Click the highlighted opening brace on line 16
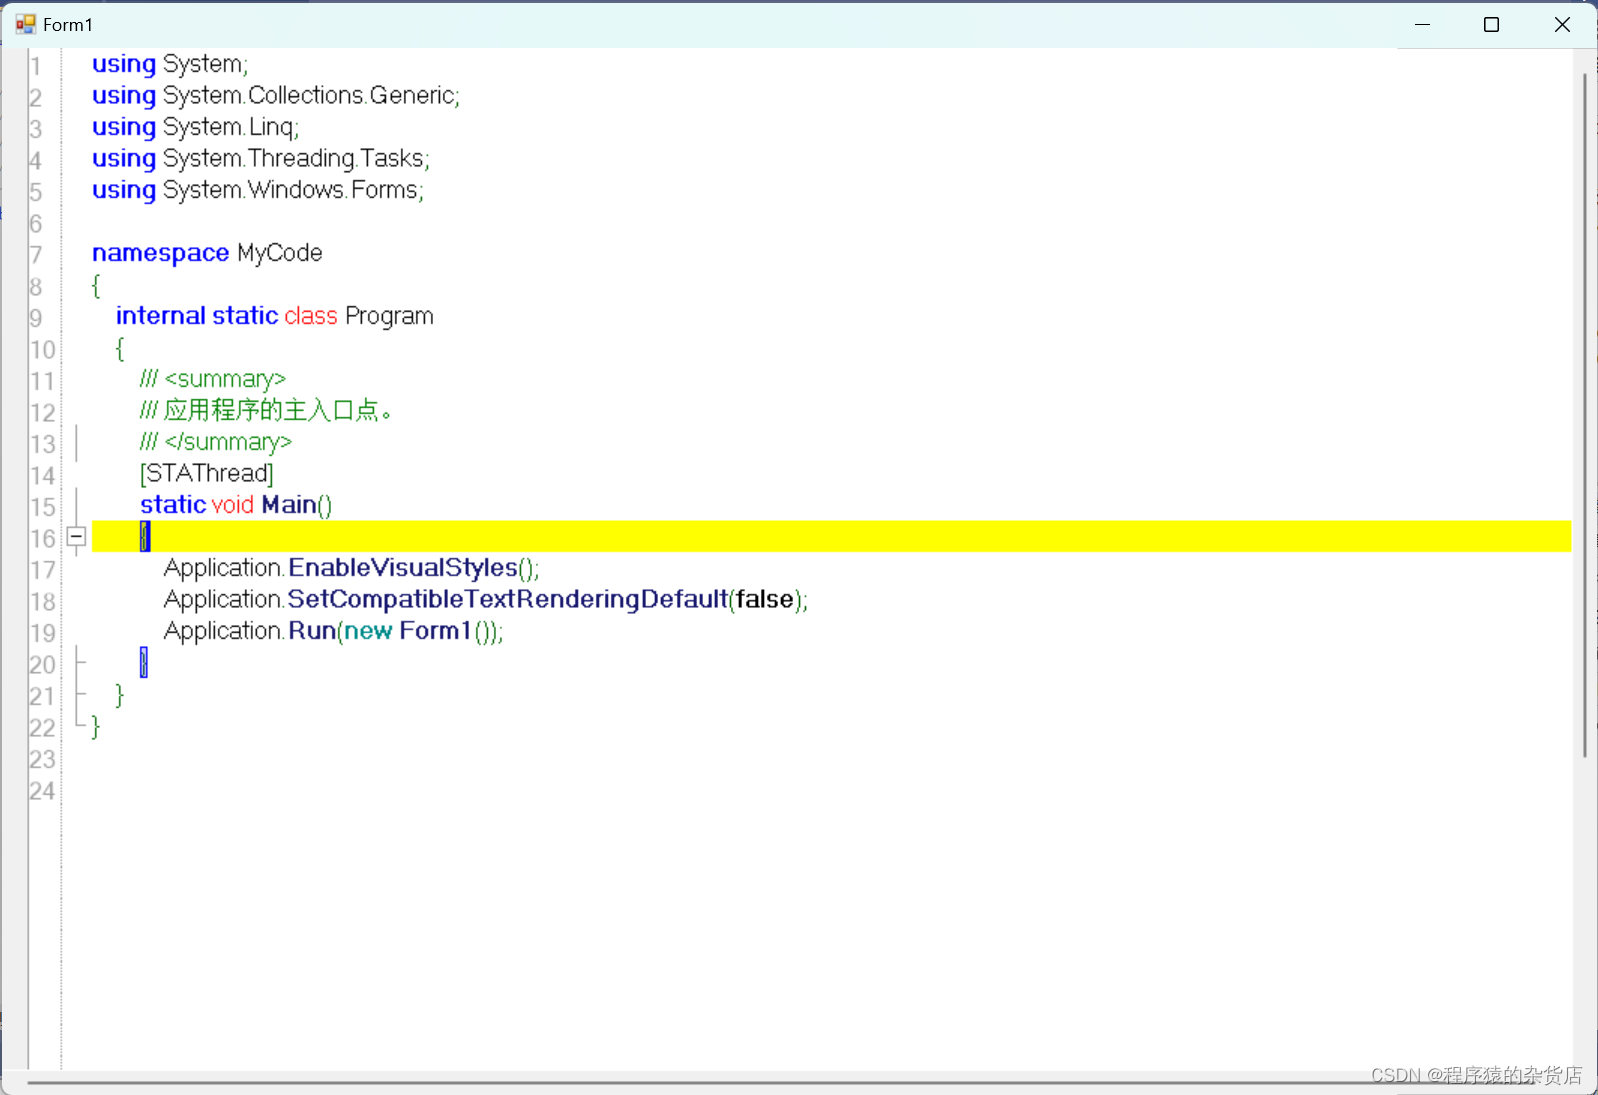Screen dimensions: 1598x1095 coord(145,537)
